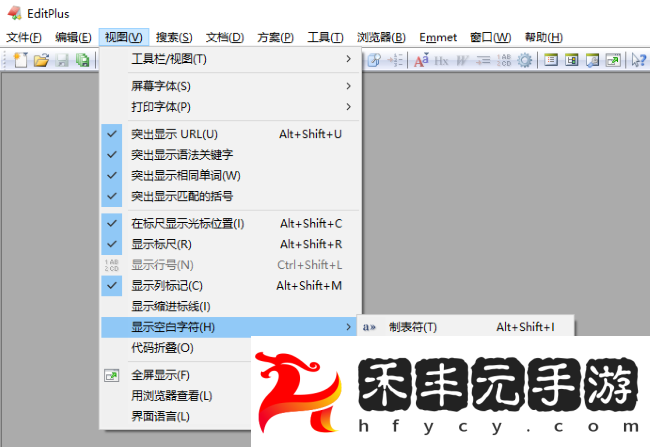
Task: Click the Hx hex viewer toolbar icon
Action: [x=441, y=61]
